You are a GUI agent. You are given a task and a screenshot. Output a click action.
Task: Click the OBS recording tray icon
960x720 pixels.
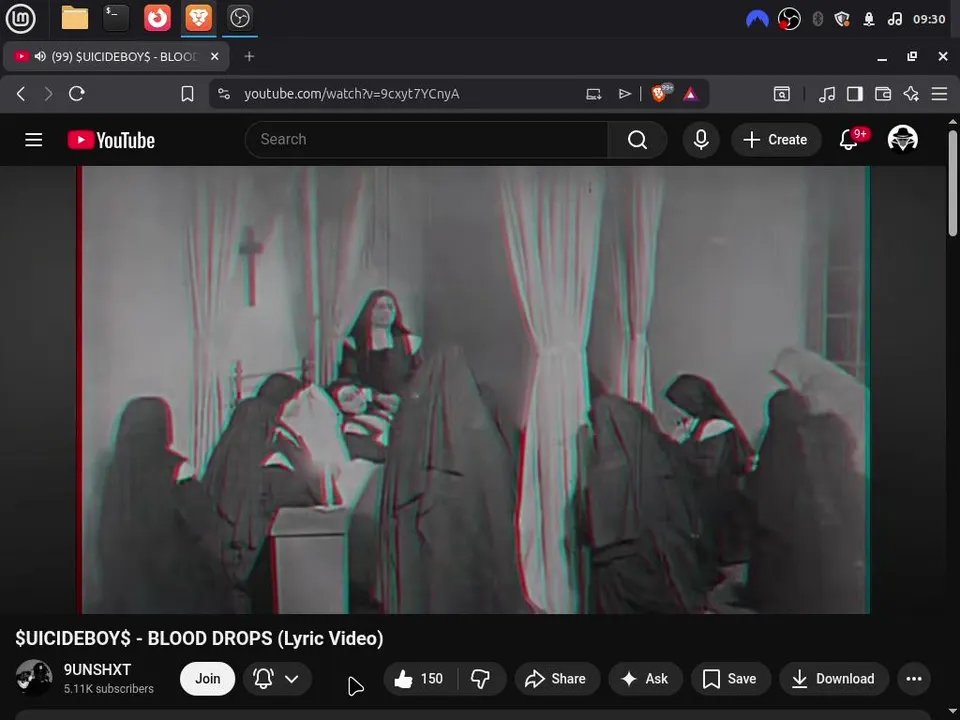(789, 19)
